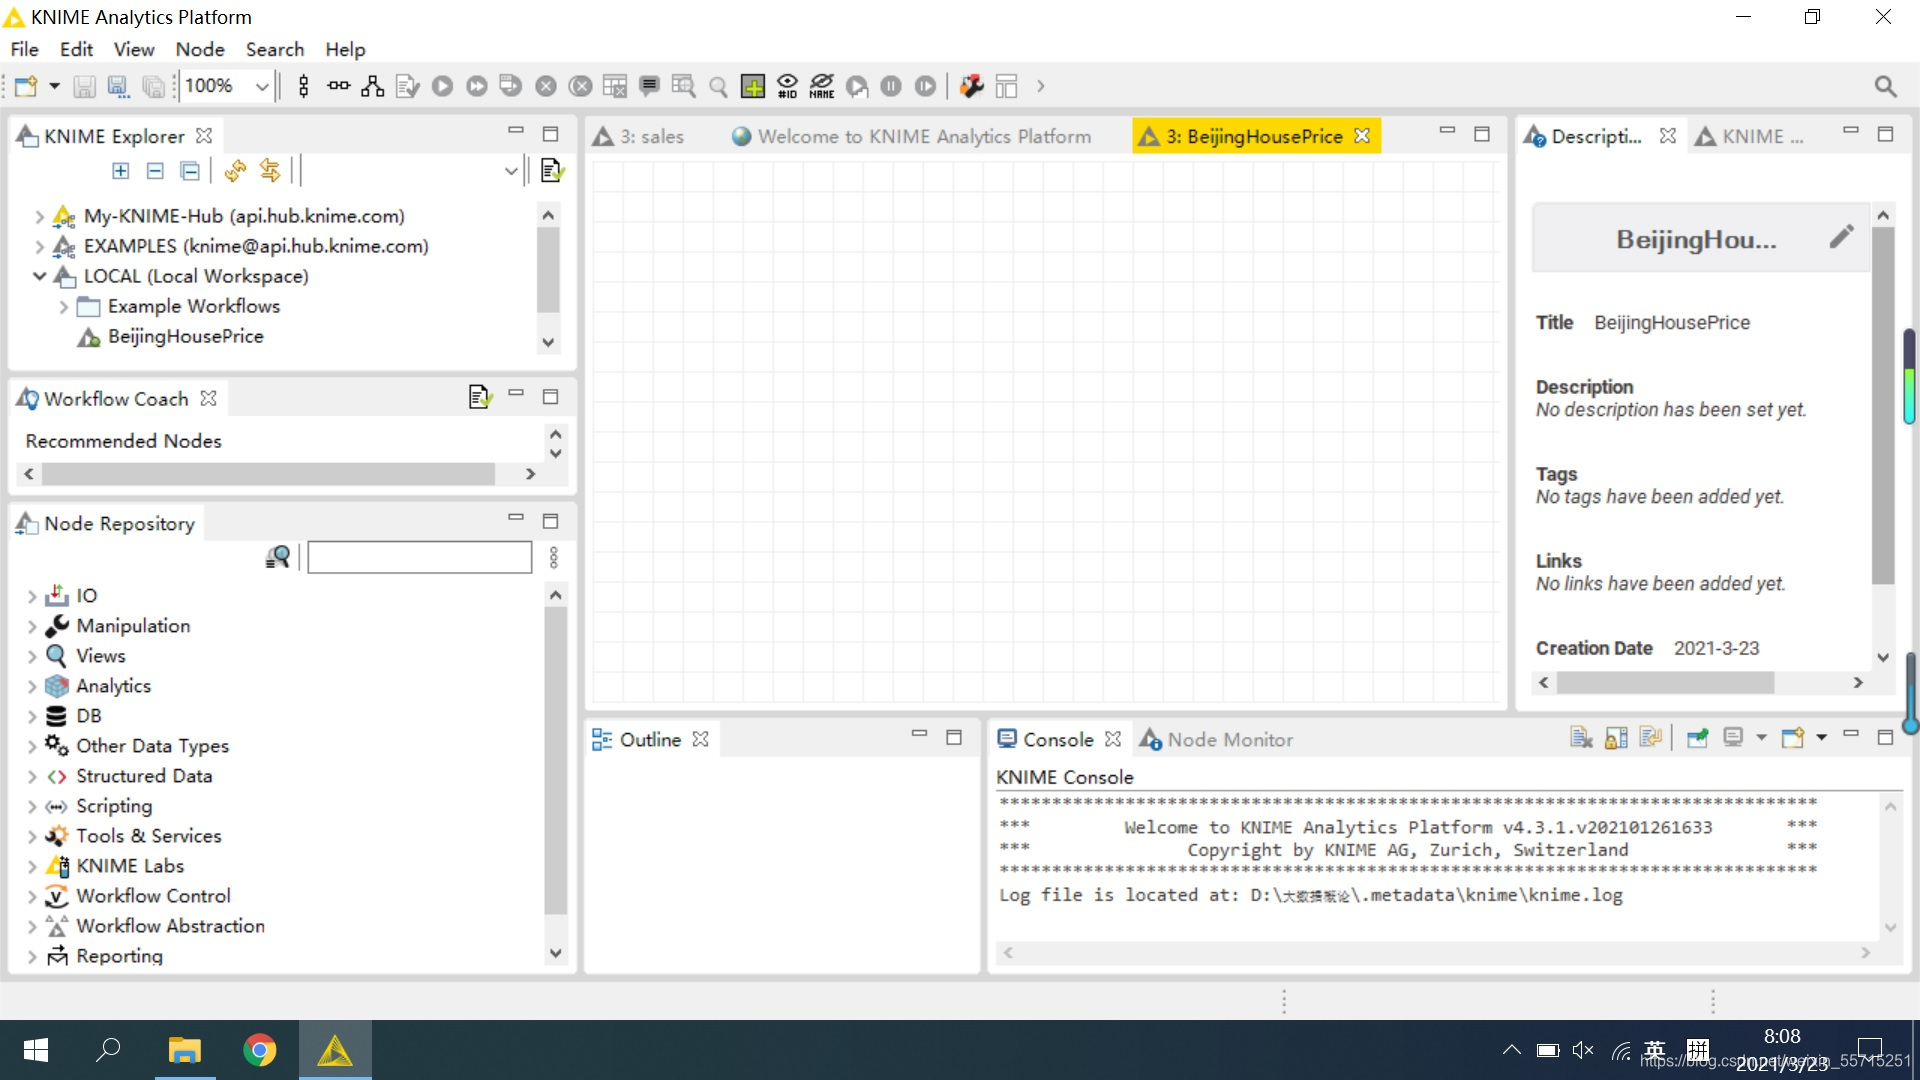Expand the IO category
1920x1080 pixels.
[x=32, y=597]
